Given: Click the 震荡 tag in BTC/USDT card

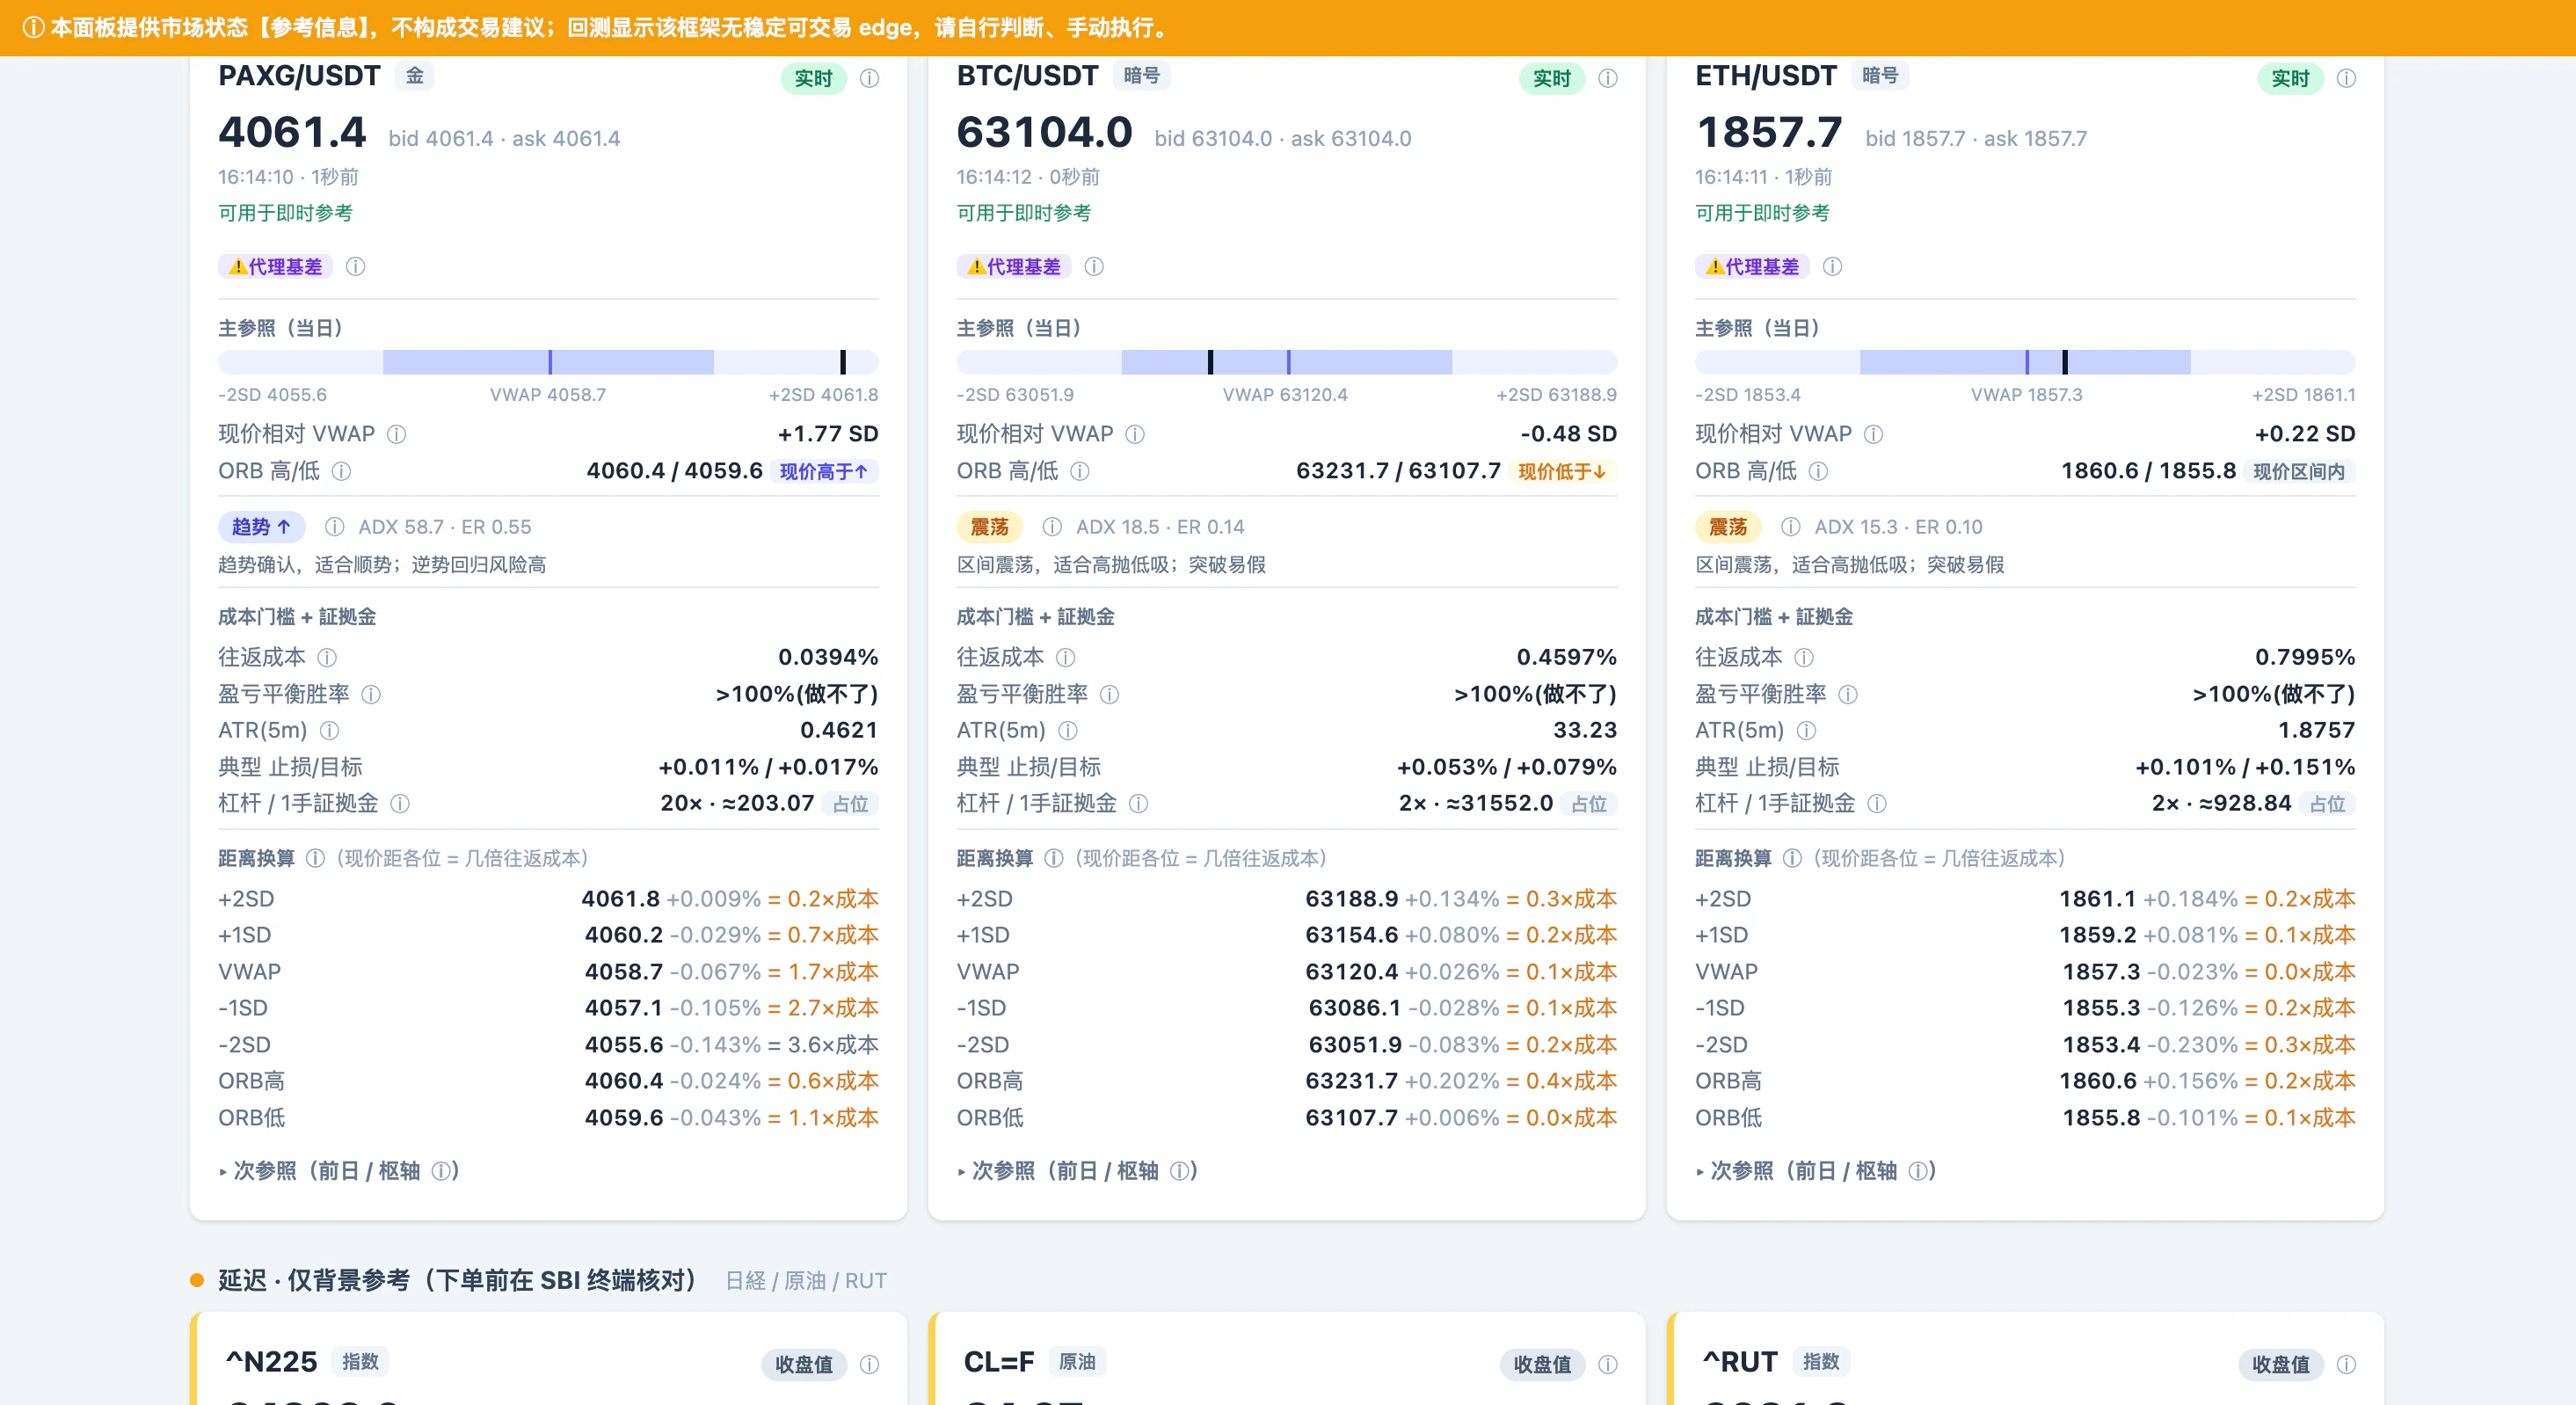Looking at the screenshot, I should [989, 527].
